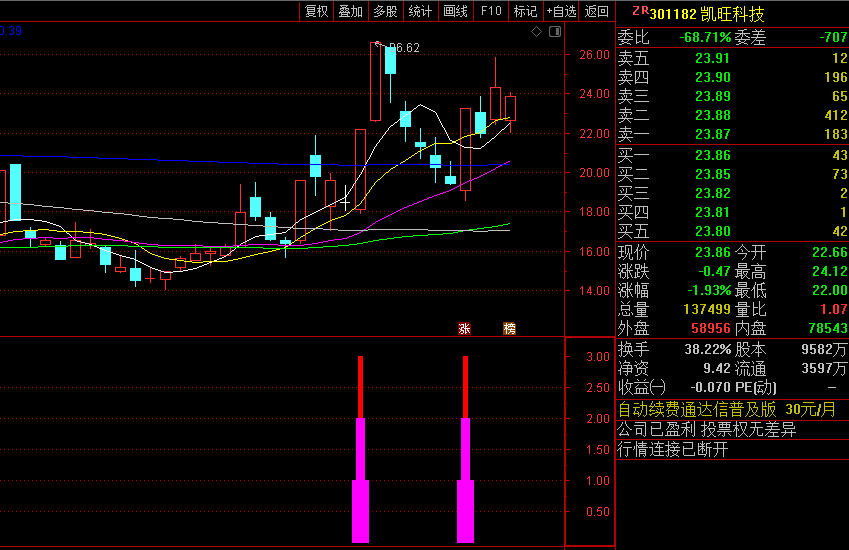Select the 多股 multi-stock view
Screen dimensions: 849x550
coord(386,11)
